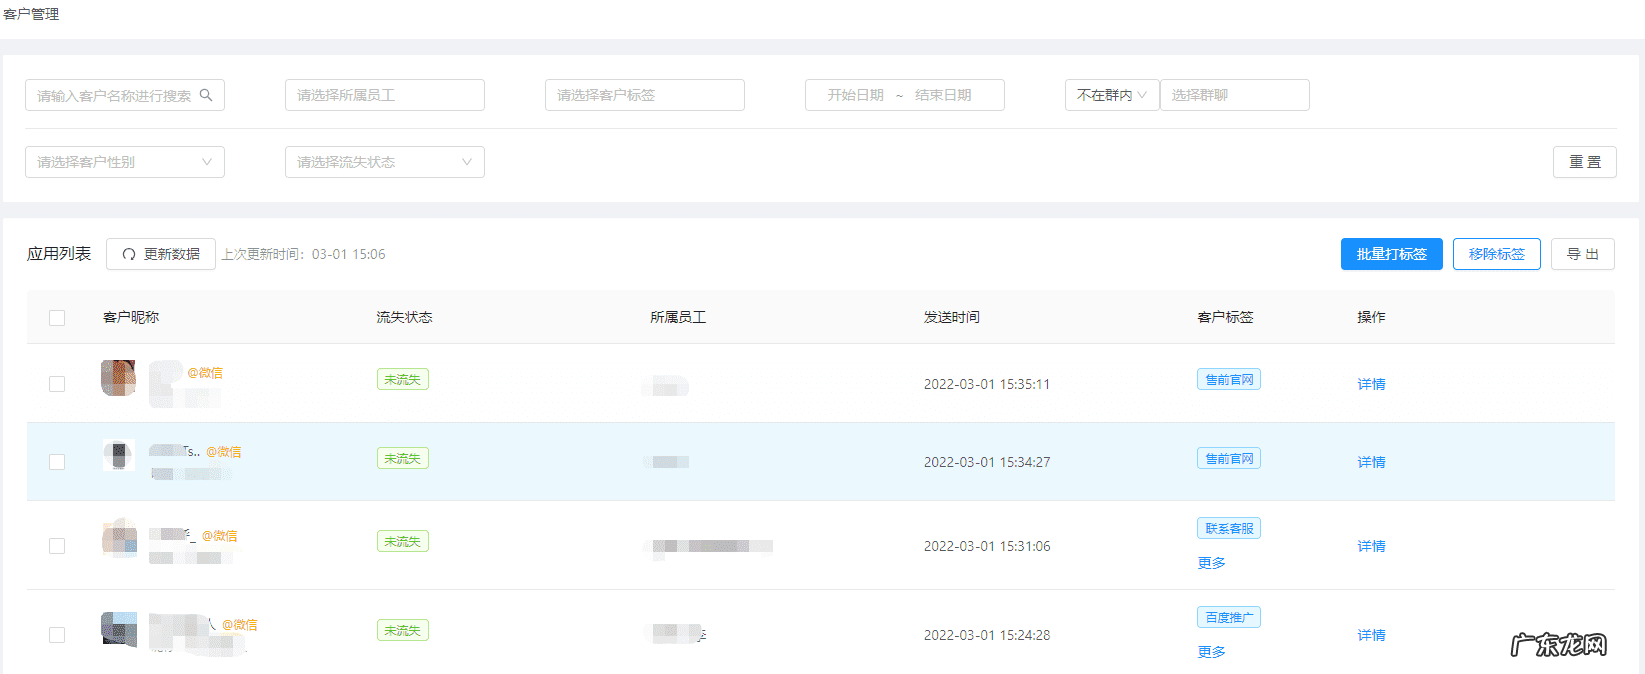Click 未流失 status in 15:31:06 row
The height and width of the screenshot is (674, 1645).
point(403,541)
